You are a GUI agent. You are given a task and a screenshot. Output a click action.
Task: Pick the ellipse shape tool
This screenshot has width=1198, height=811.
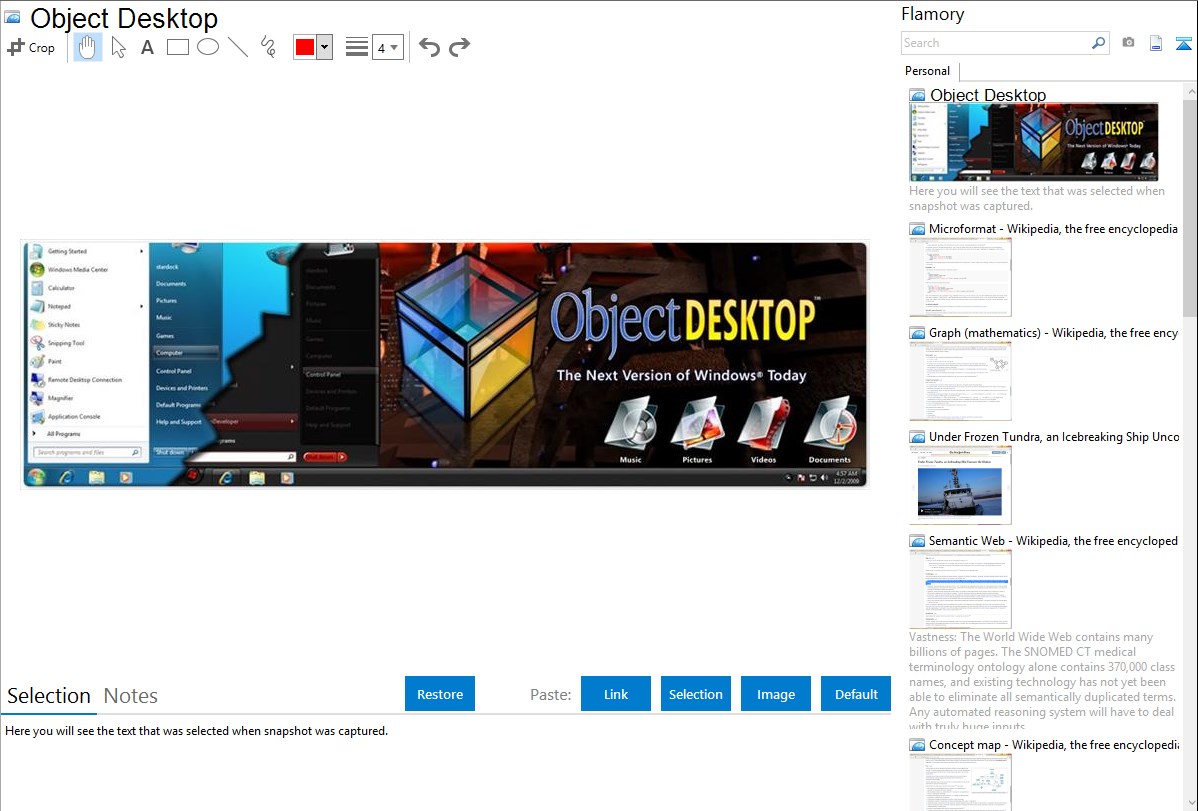click(x=208, y=47)
